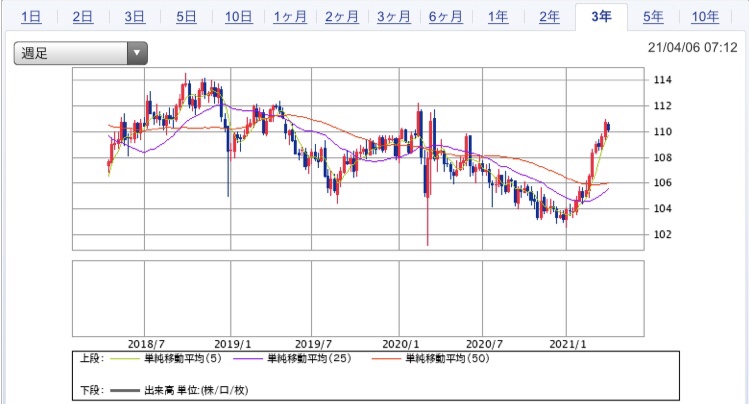Open the 6ヶ月 period tab
Image resolution: width=750 pixels, height=404 pixels.
[446, 17]
